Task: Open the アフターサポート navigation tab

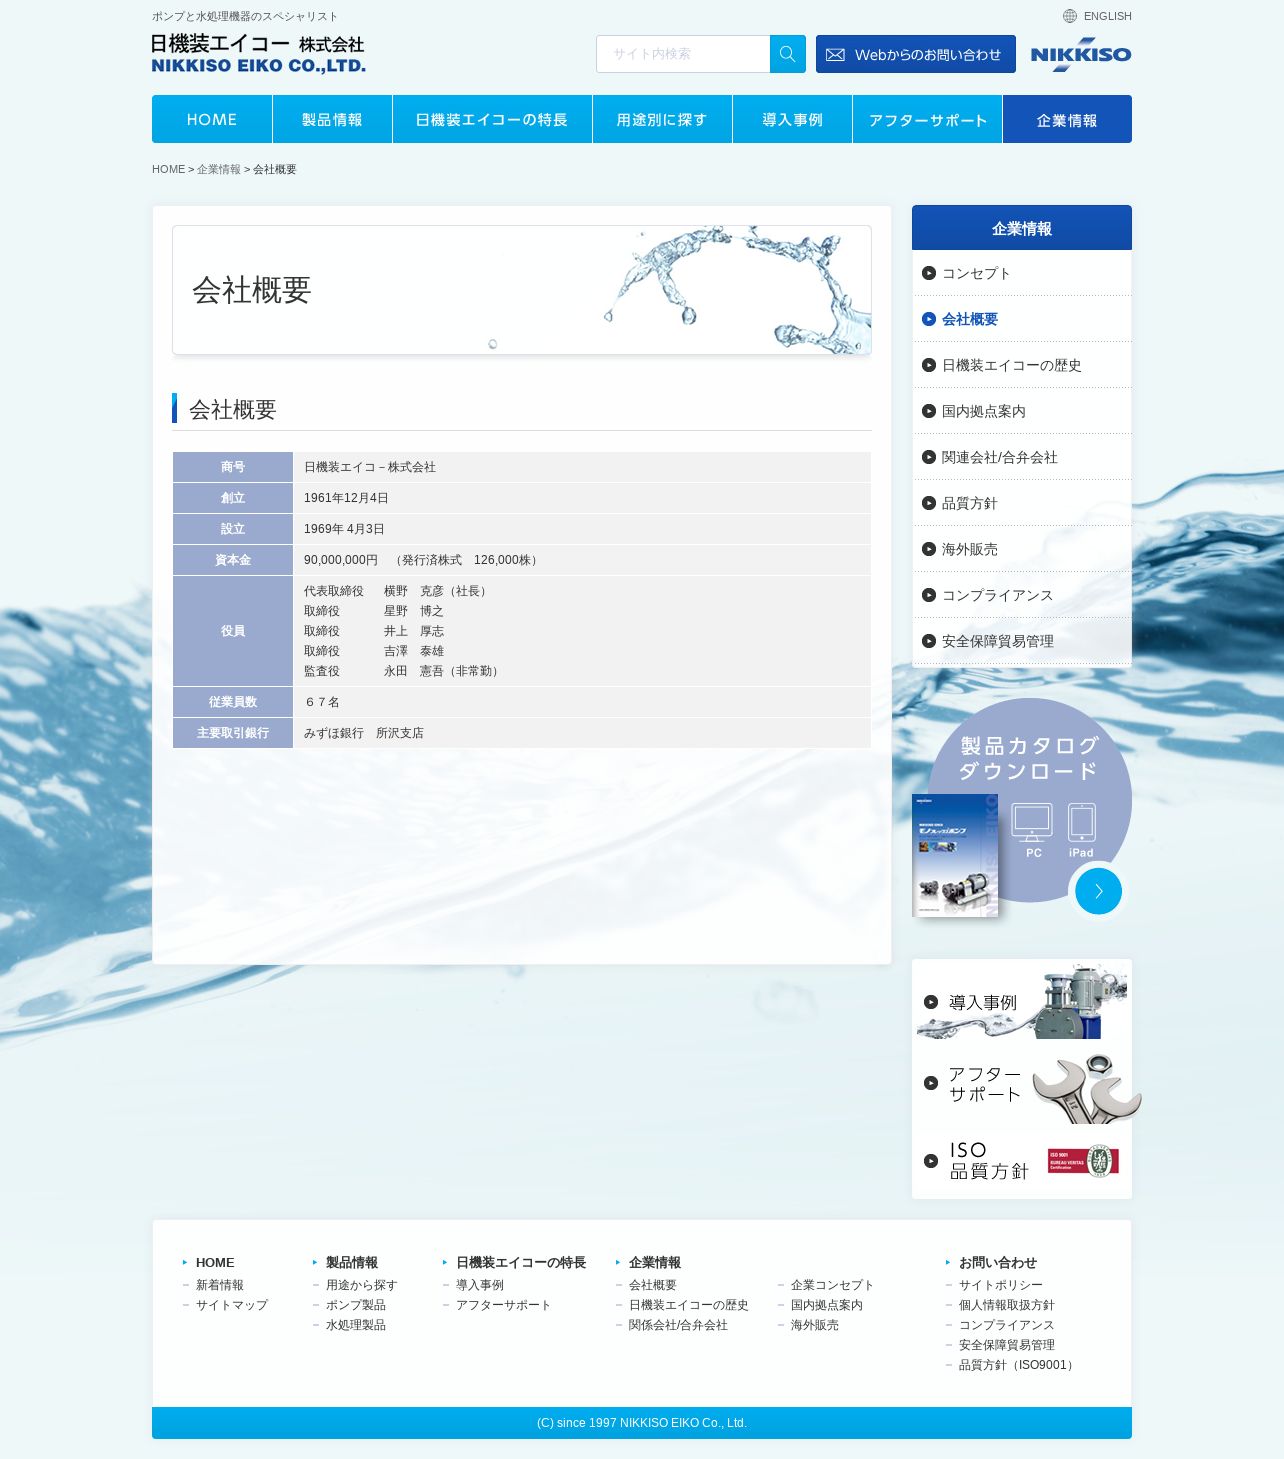Action: coord(927,119)
